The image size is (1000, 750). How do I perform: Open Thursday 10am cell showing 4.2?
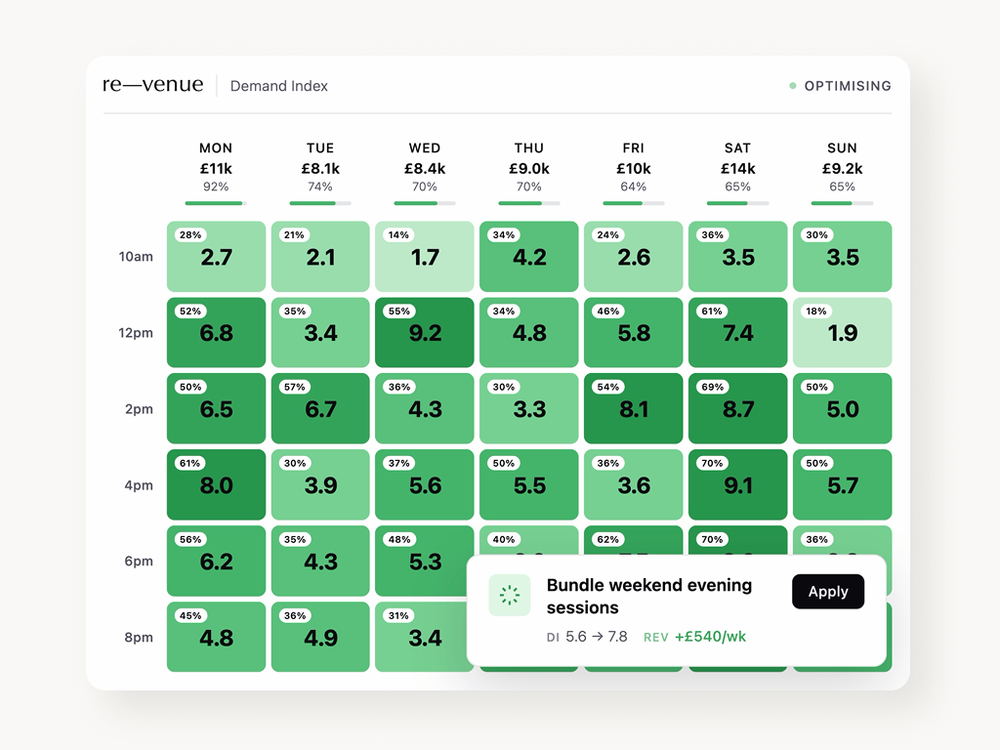529,256
